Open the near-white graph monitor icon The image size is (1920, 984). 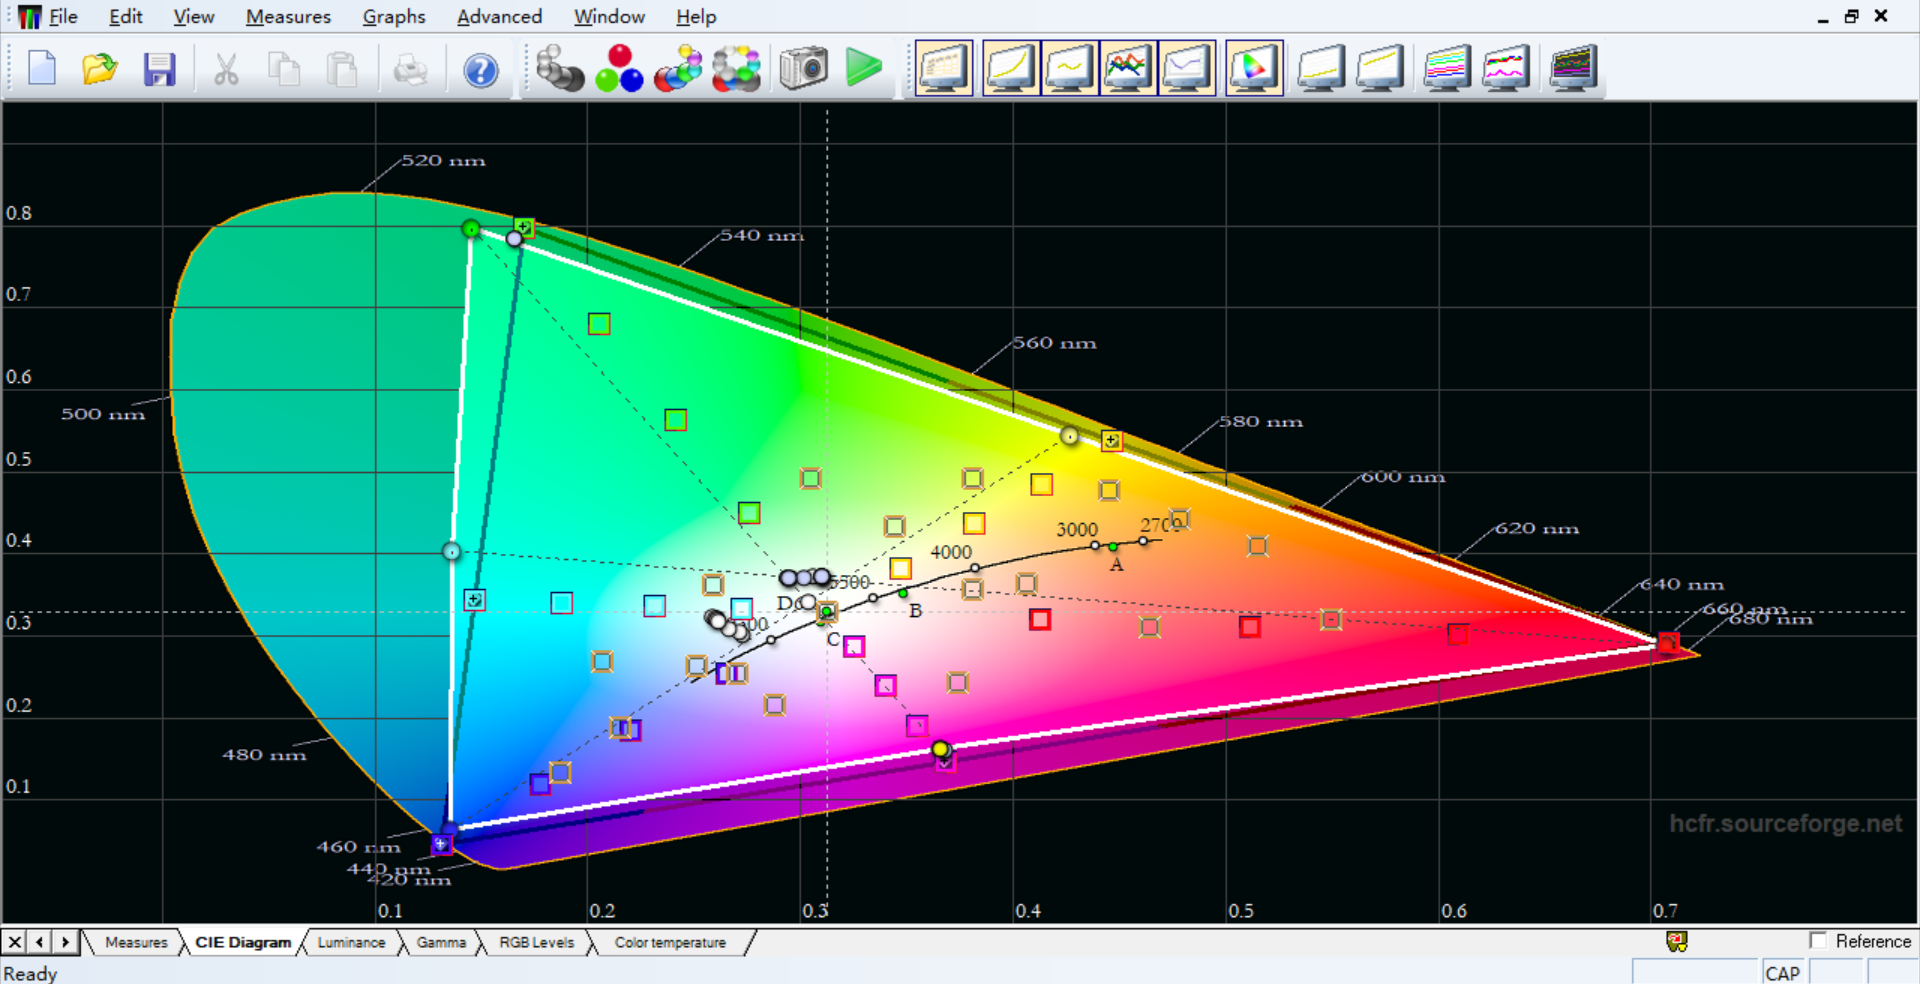[1380, 69]
